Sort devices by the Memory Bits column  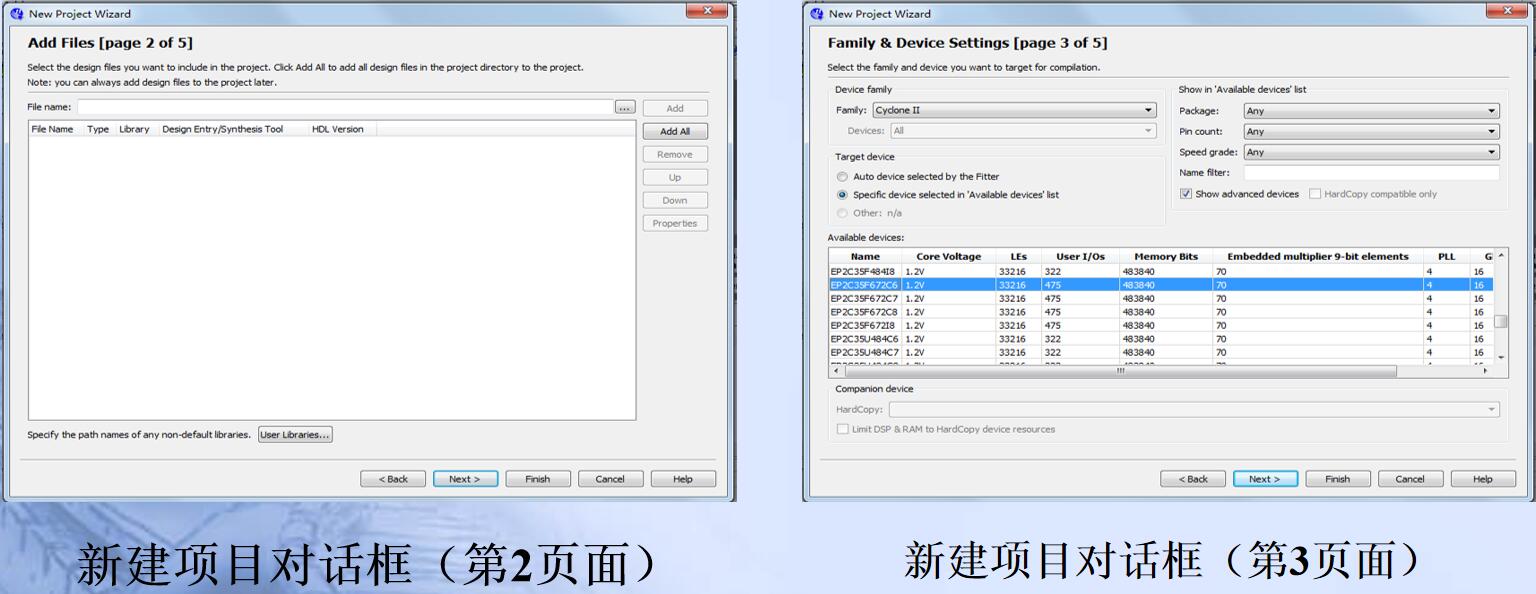(1164, 256)
